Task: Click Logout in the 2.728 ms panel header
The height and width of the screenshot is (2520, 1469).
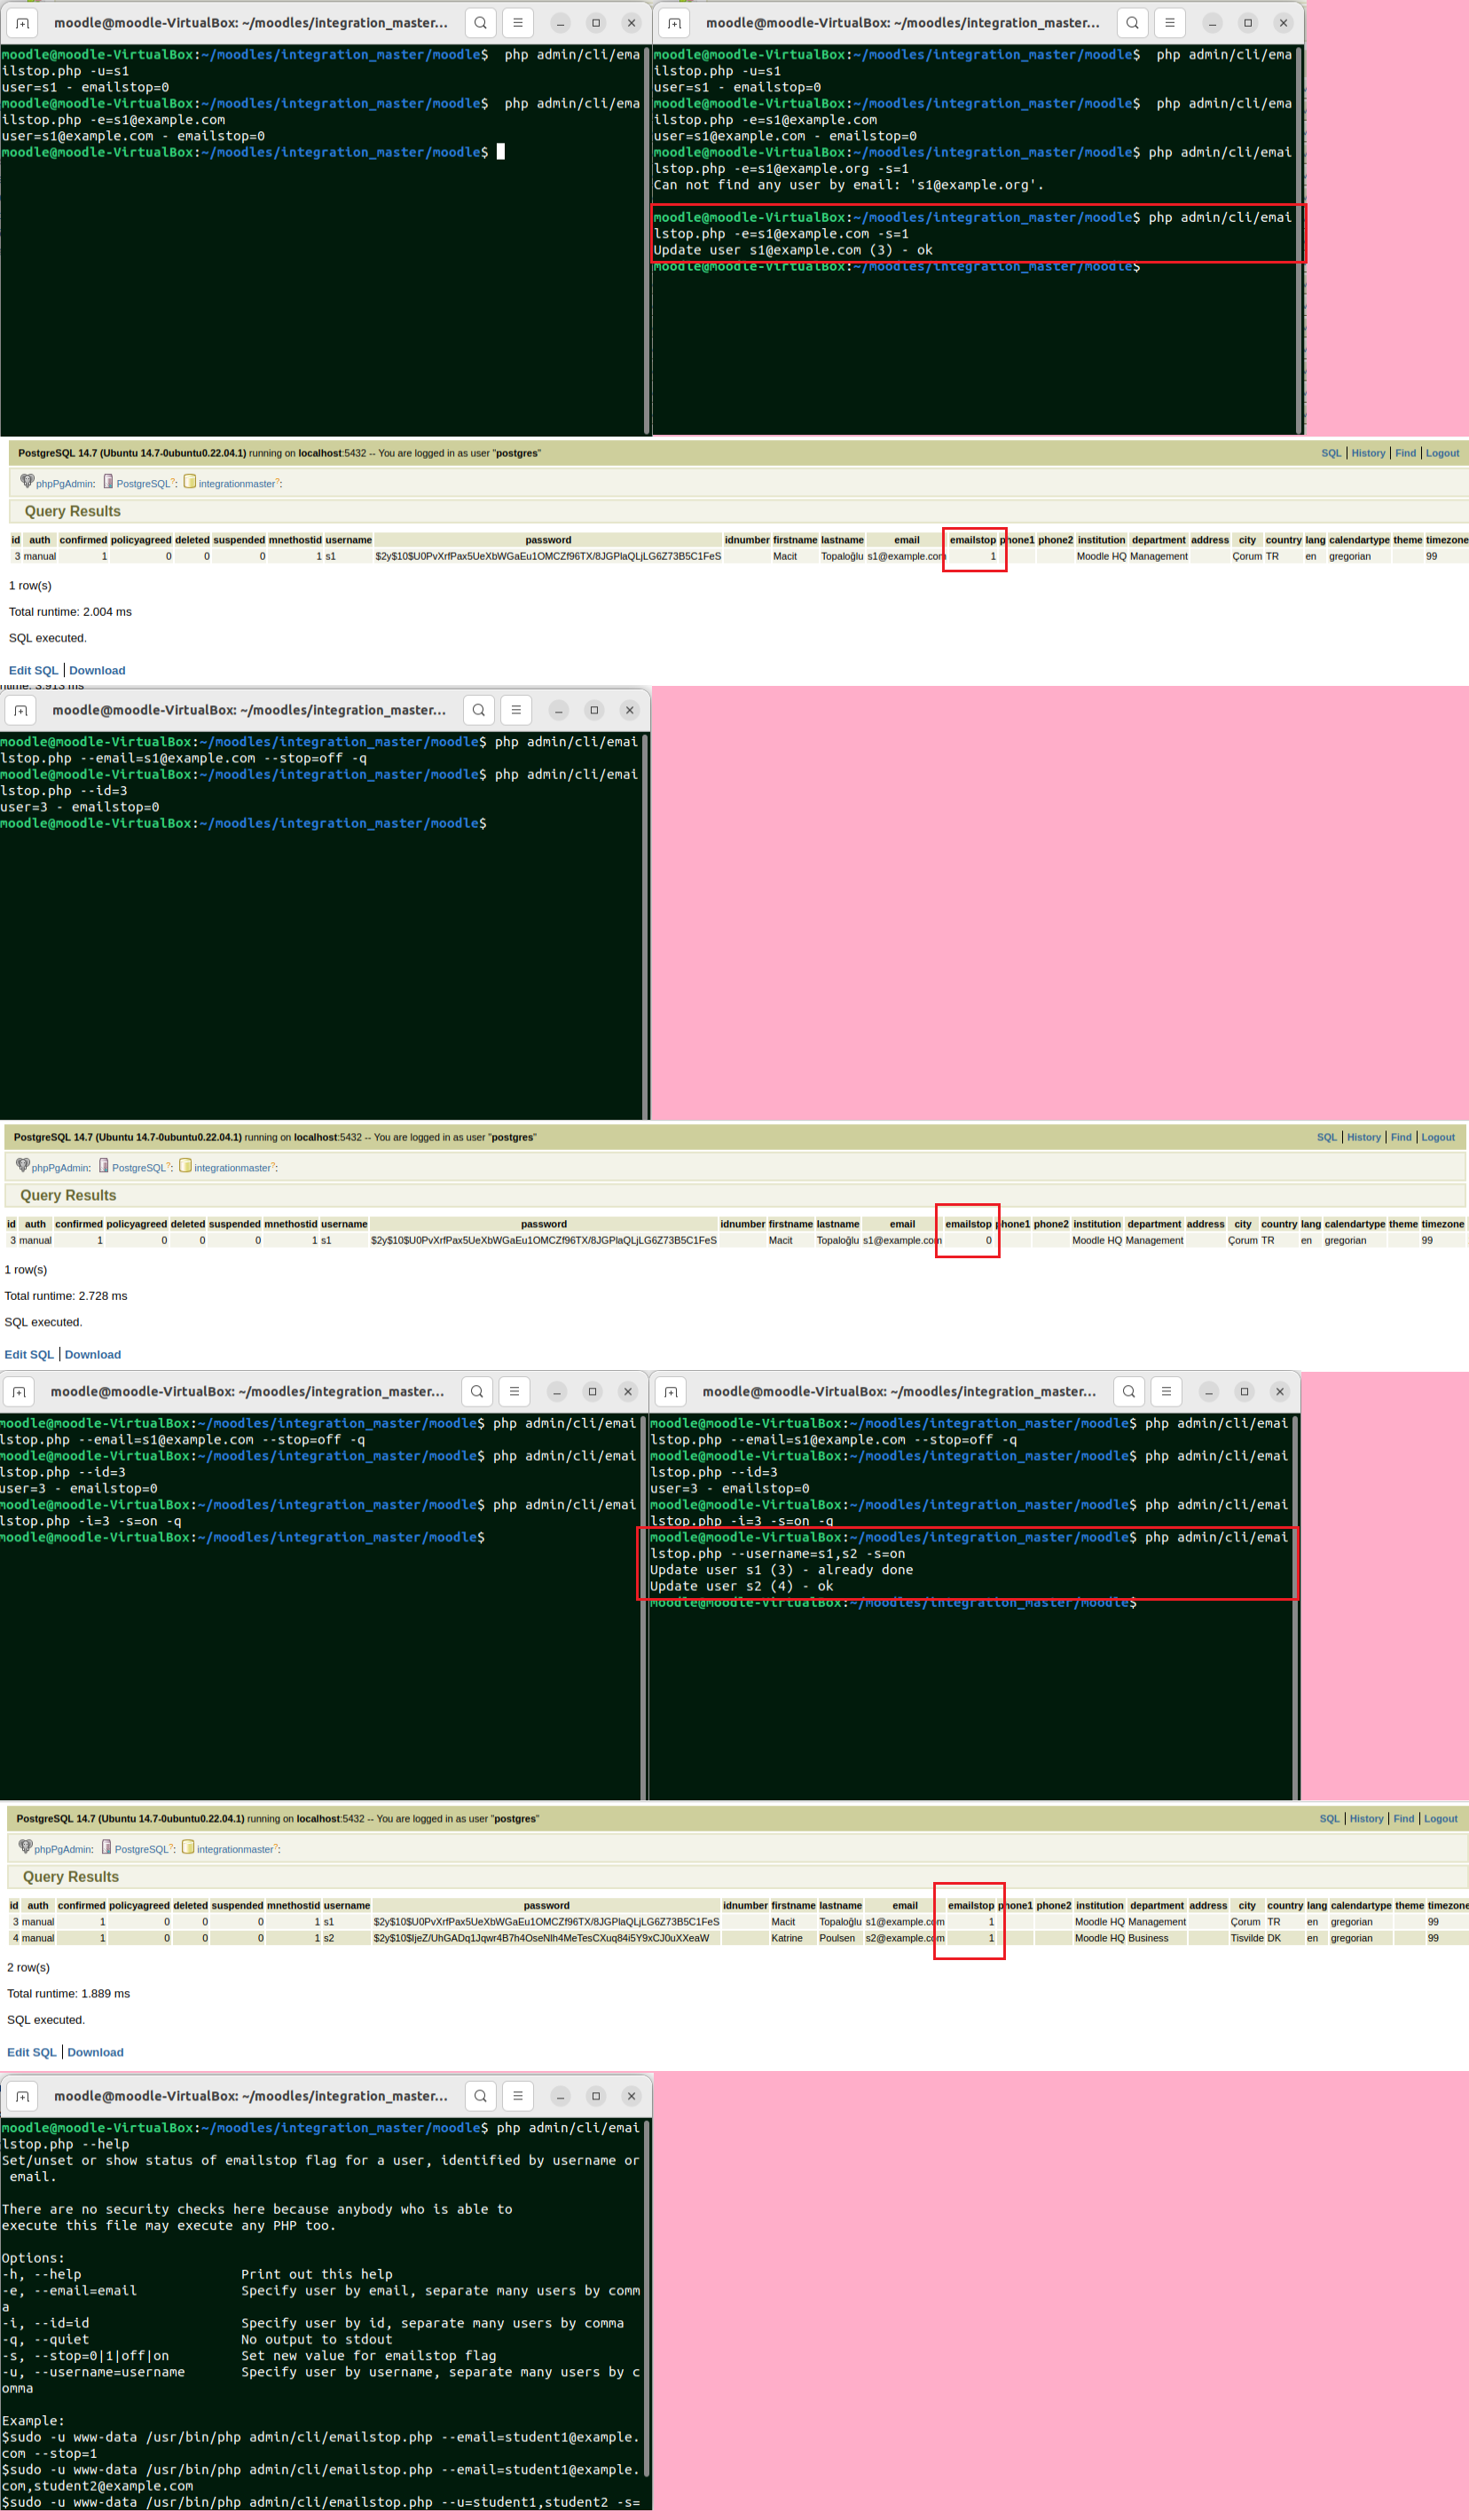Action: pos(1438,1137)
